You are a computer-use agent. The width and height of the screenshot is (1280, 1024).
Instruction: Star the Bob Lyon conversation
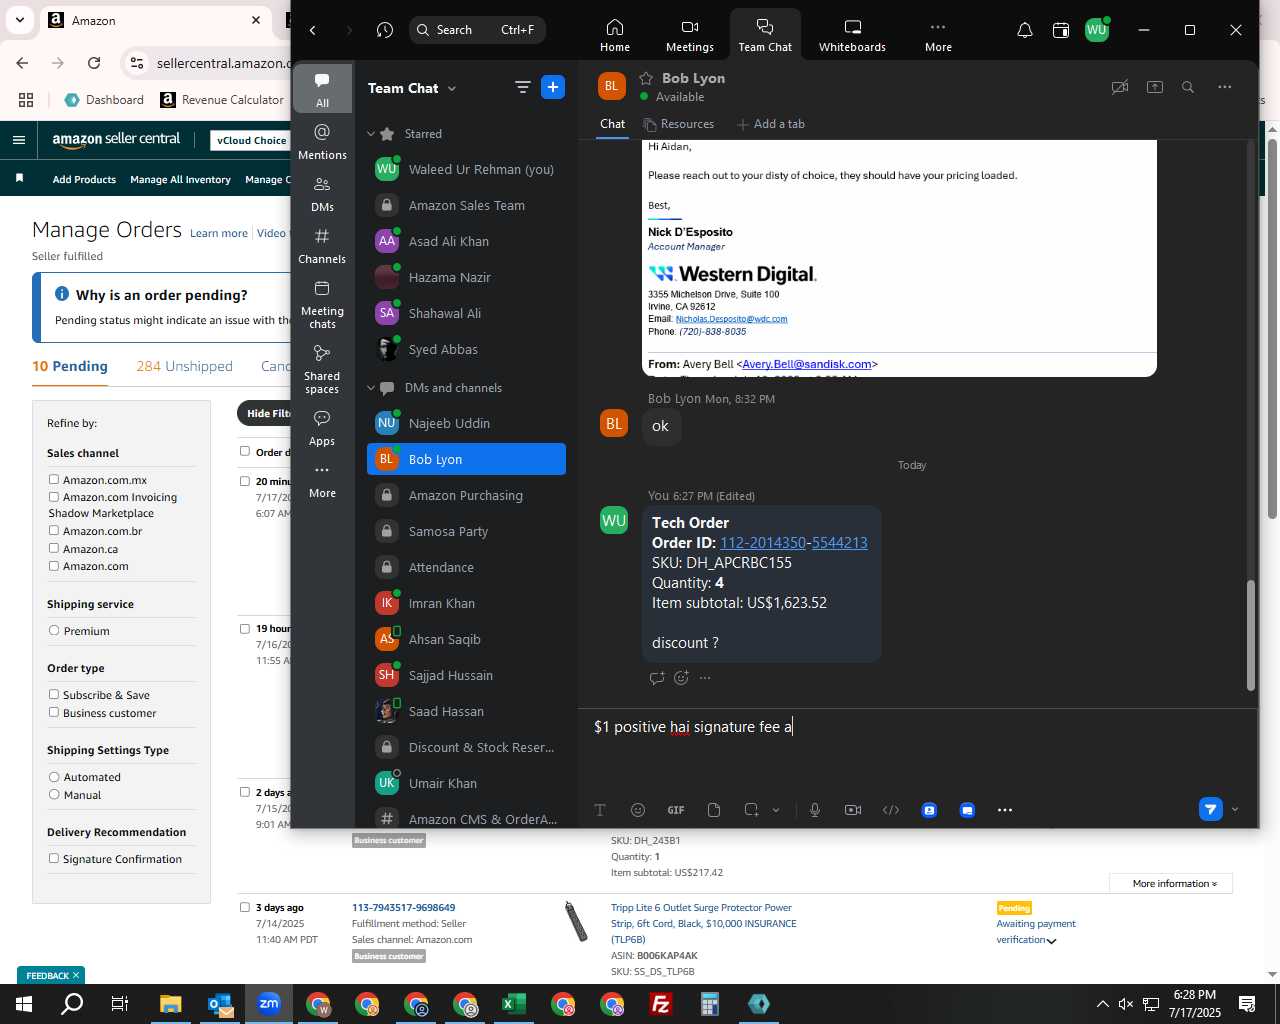[x=646, y=78]
